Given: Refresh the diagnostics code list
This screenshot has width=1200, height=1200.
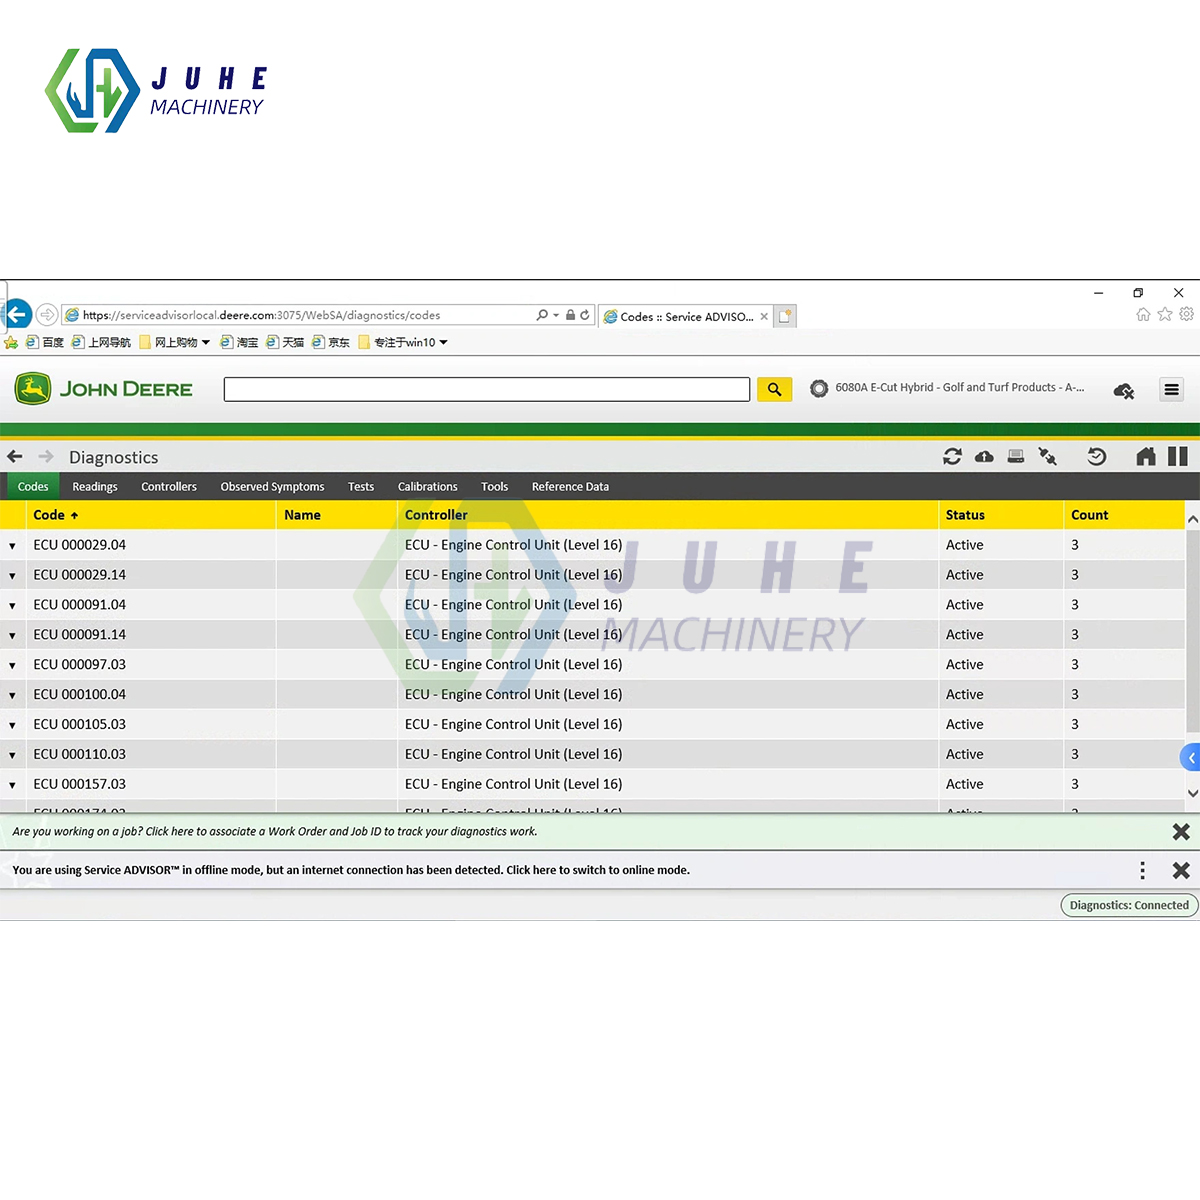Looking at the screenshot, I should tap(952, 456).
